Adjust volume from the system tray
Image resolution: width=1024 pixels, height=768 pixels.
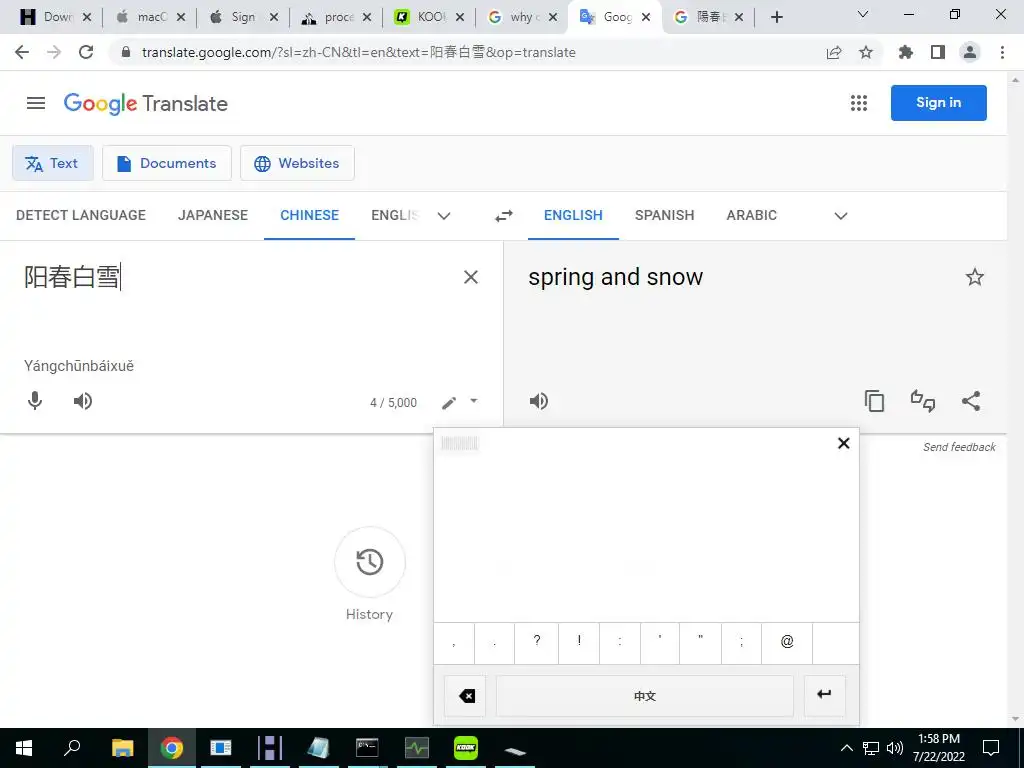pos(895,748)
